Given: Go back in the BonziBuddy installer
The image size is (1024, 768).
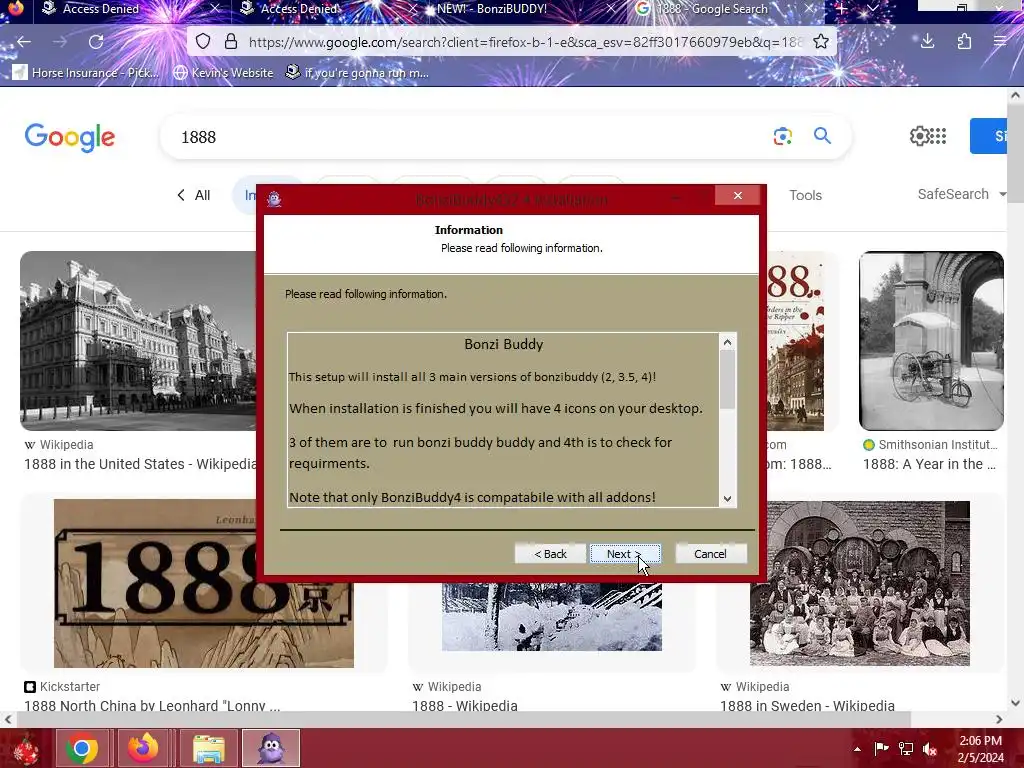Looking at the screenshot, I should (550, 554).
